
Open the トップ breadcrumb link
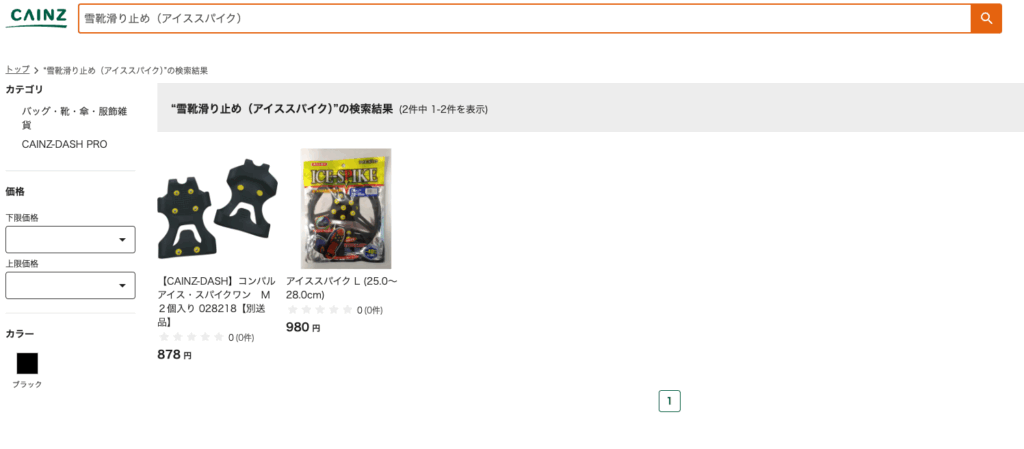tap(17, 69)
